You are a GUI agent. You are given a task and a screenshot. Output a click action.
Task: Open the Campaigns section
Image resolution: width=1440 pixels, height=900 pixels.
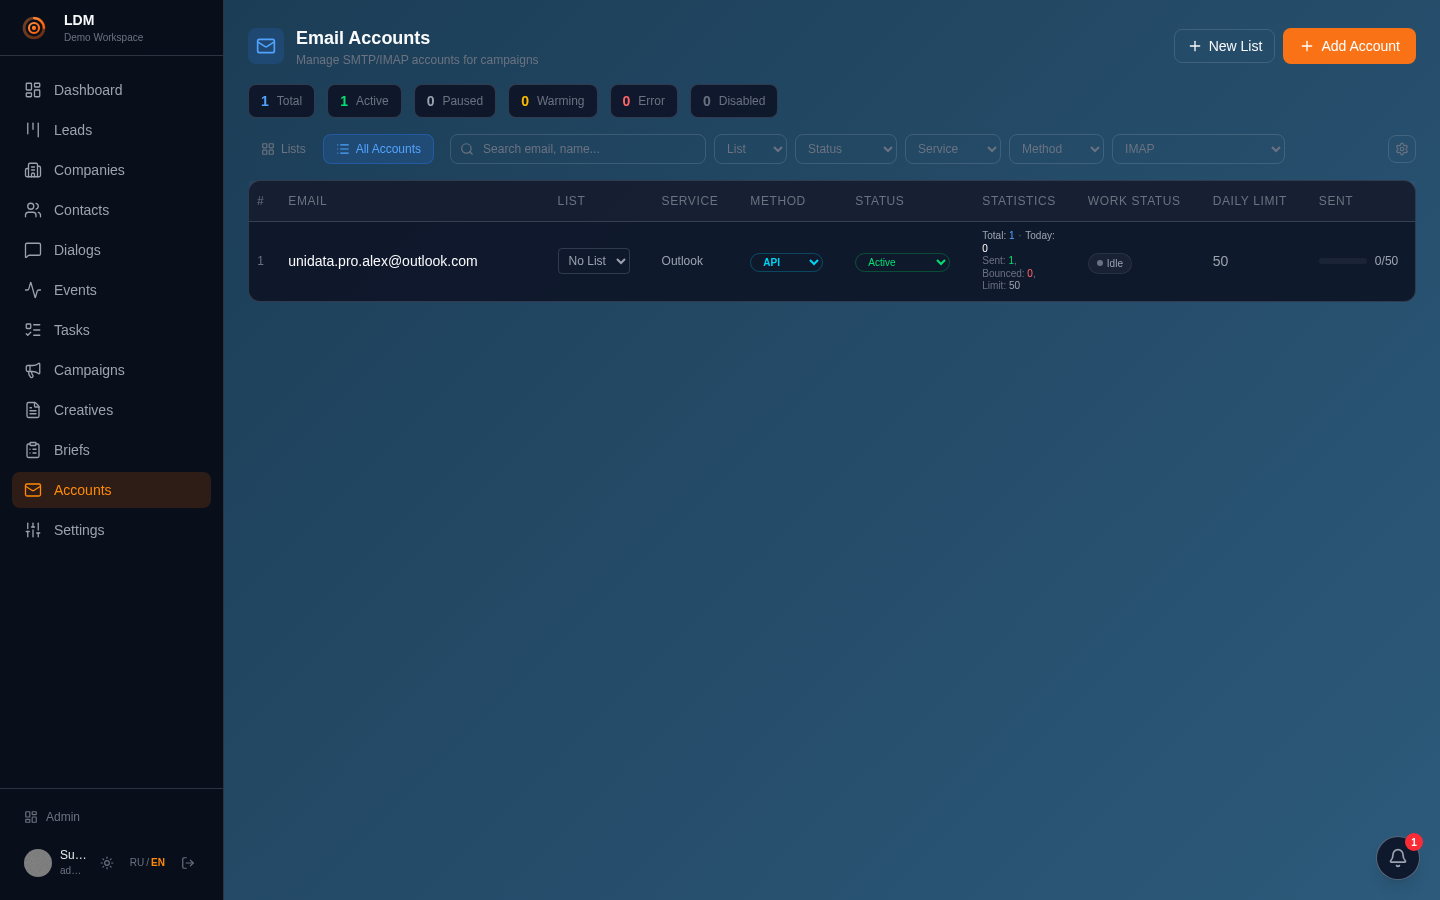tap(111, 370)
